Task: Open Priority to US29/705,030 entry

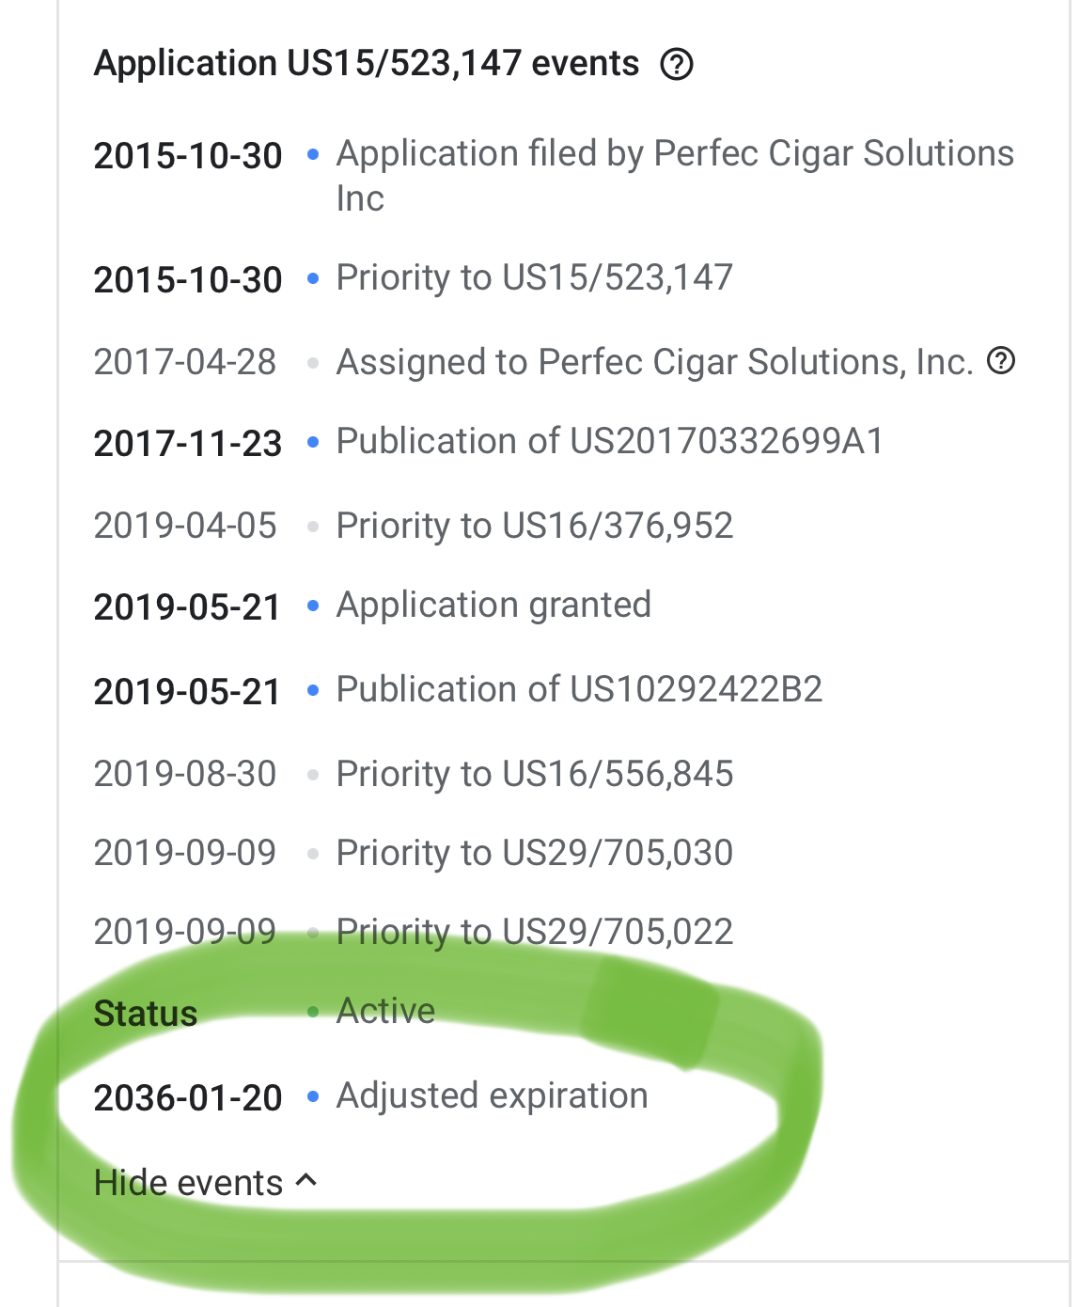Action: tap(535, 853)
